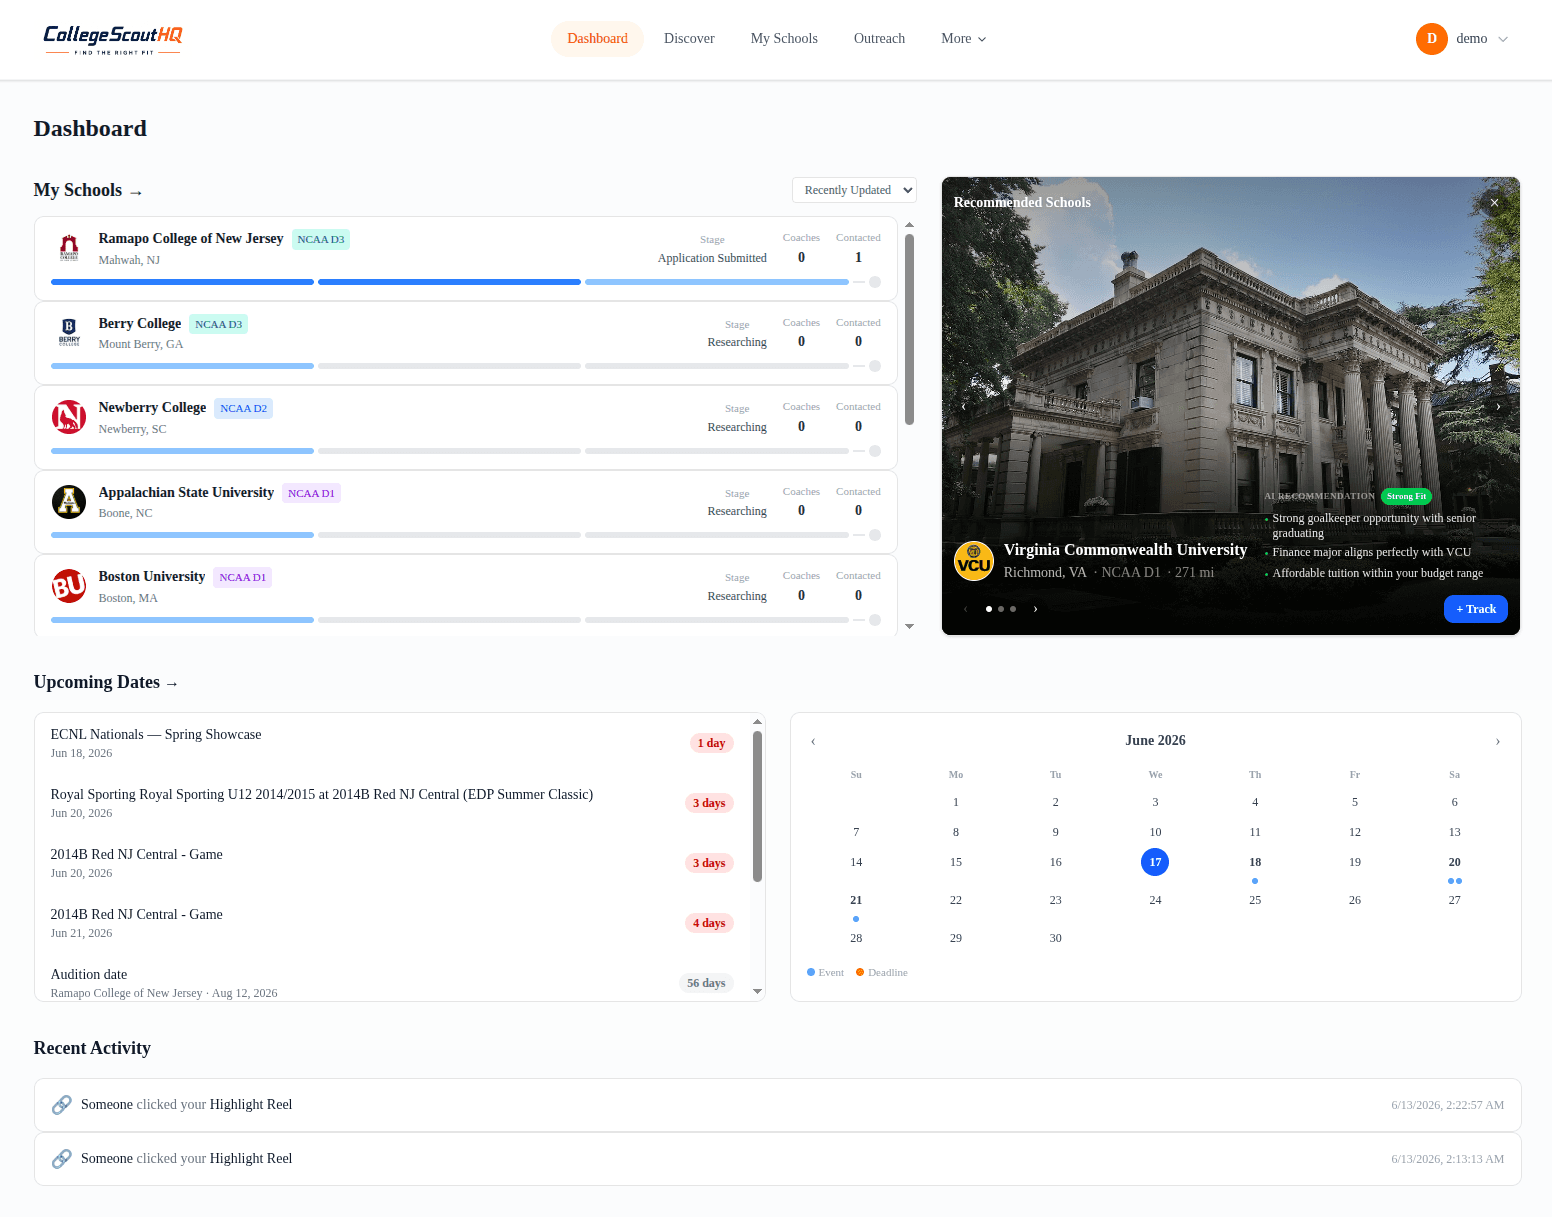The width and height of the screenshot is (1552, 1217).
Task: Go to previous month in calendar
Action: [x=813, y=741]
